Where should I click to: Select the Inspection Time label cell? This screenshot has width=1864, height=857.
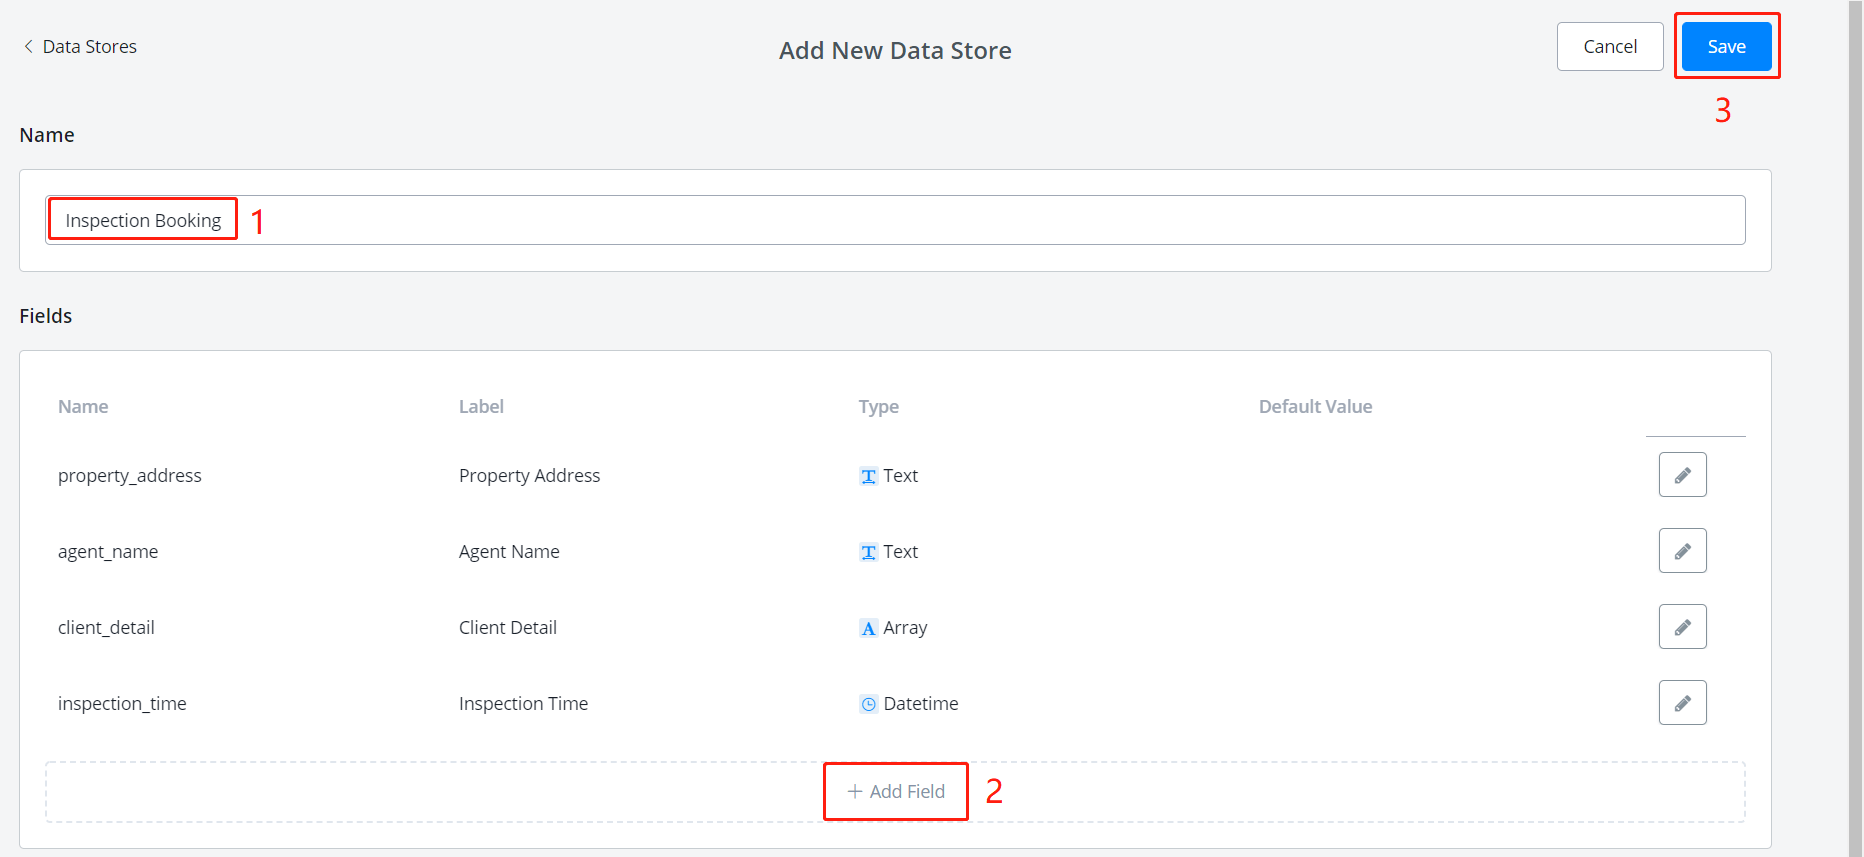(523, 704)
